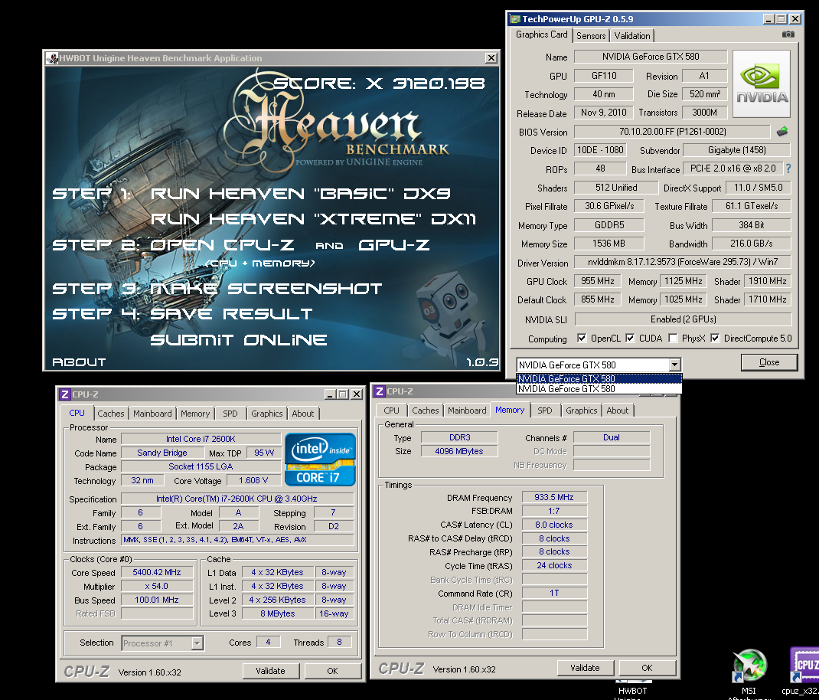The height and width of the screenshot is (700, 819).
Task: Click the NVIDIA logo in GPU-Z
Action: (762, 84)
